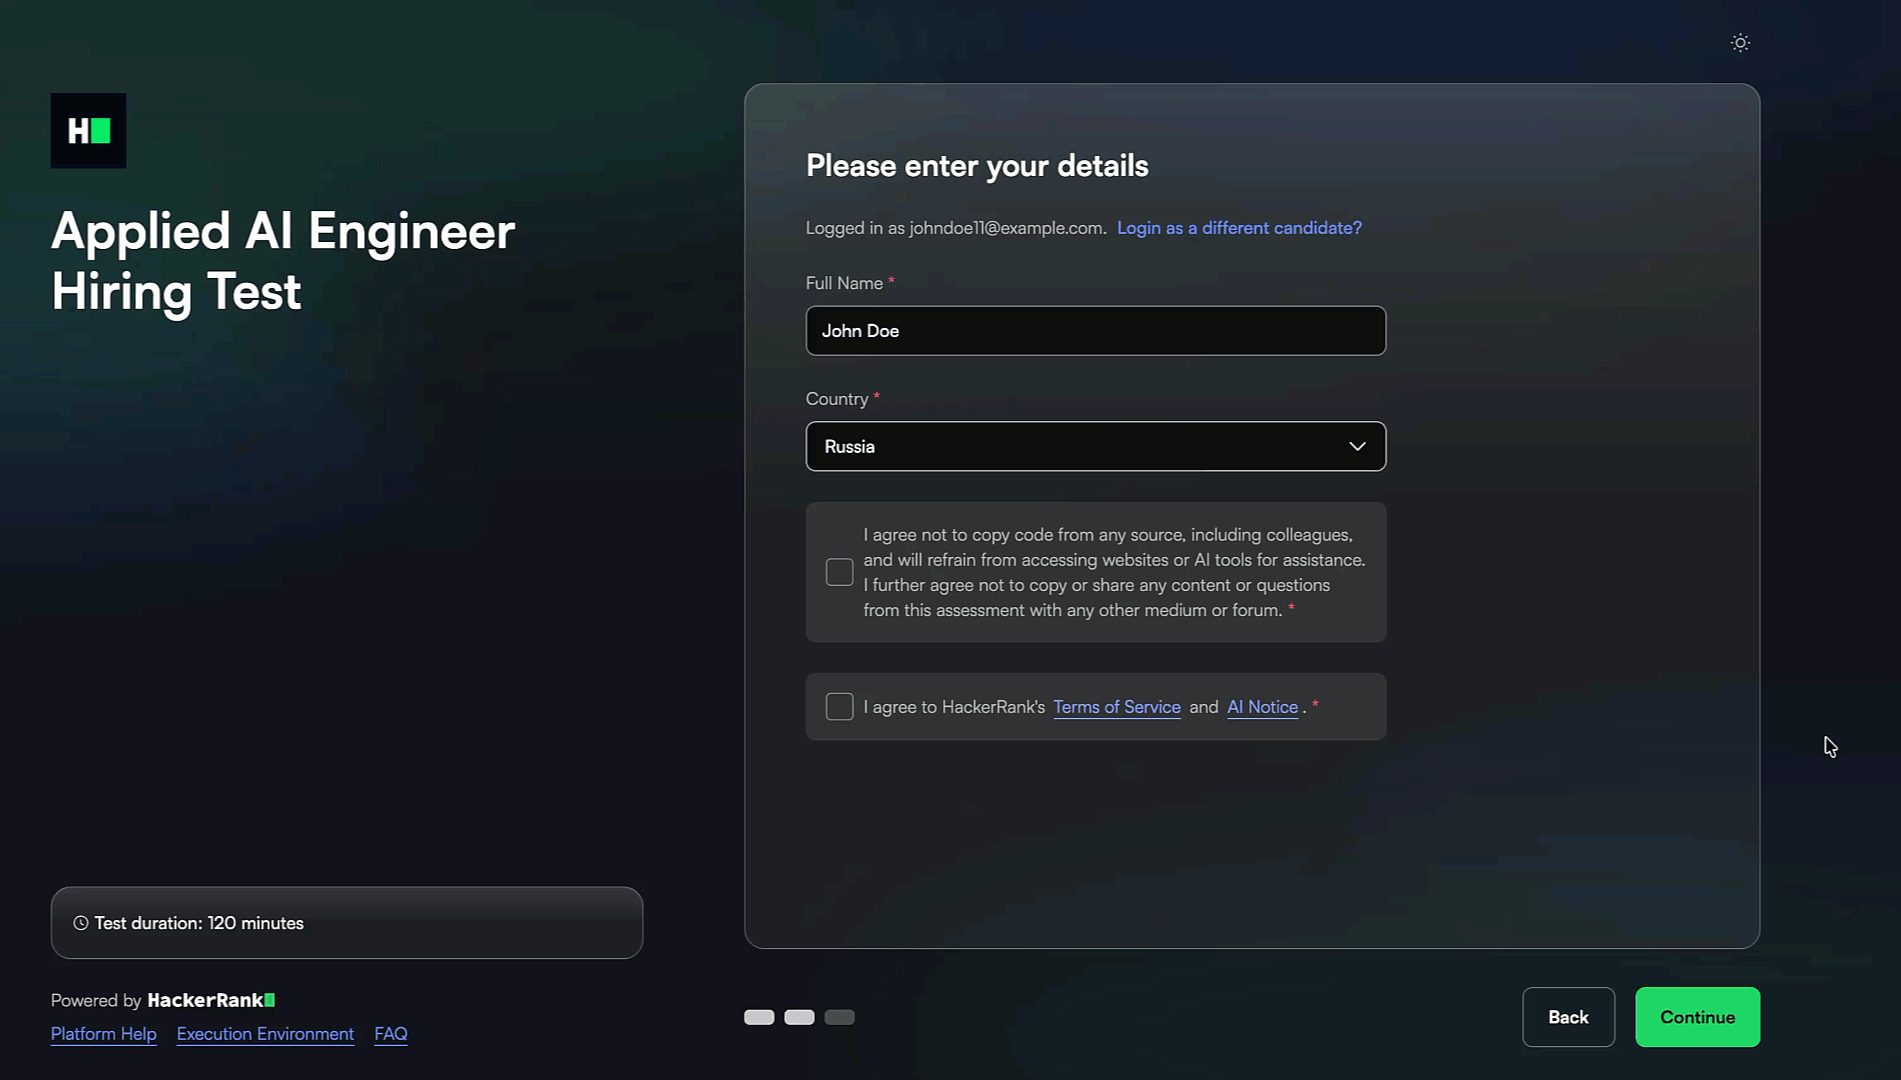Click the 'Logged in as johndoe11@example.com' text
The height and width of the screenshot is (1080, 1901).
tap(956, 228)
